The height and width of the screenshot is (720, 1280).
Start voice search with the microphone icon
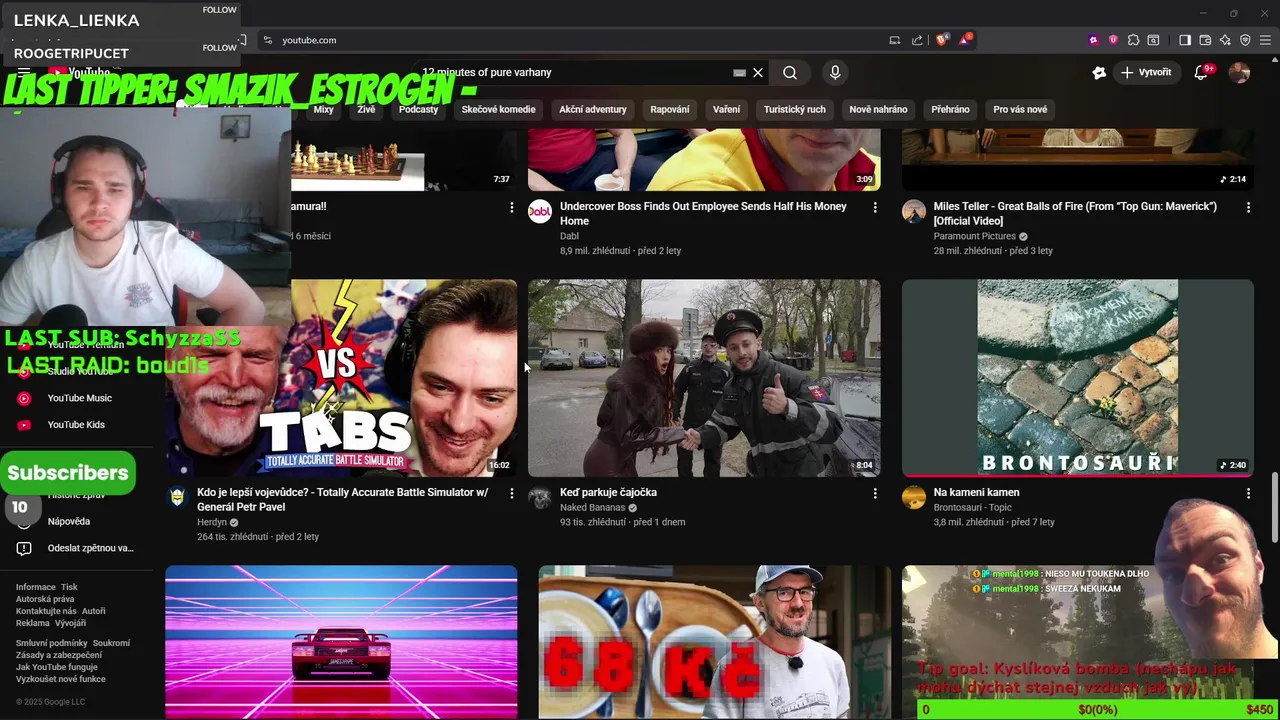coord(835,72)
